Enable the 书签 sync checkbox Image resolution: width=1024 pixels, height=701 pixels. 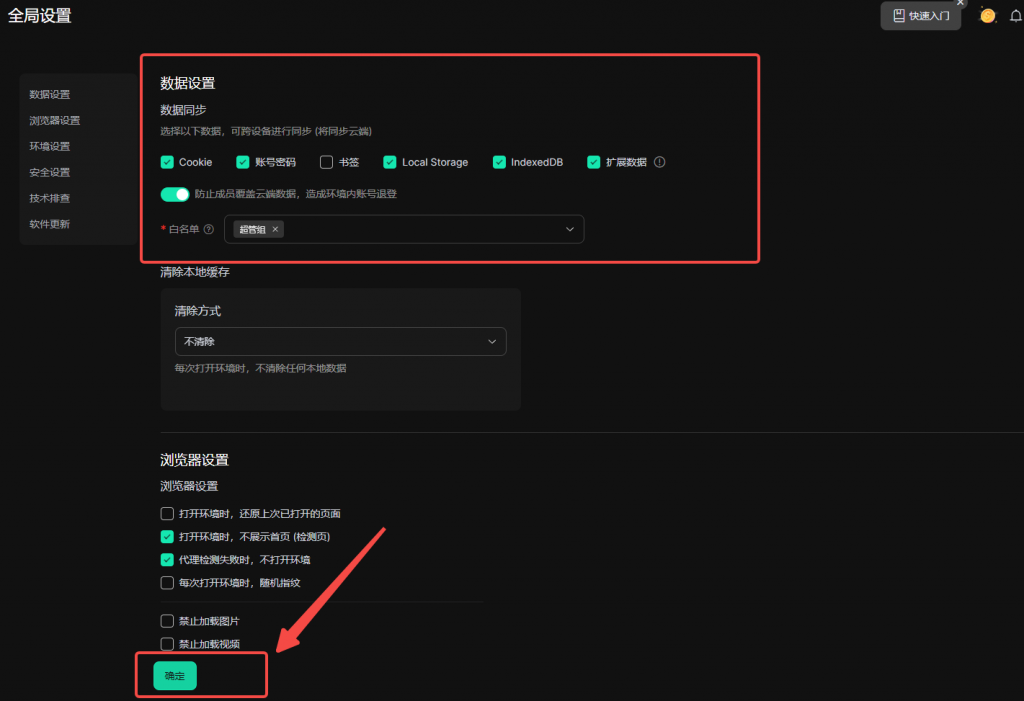pos(326,162)
